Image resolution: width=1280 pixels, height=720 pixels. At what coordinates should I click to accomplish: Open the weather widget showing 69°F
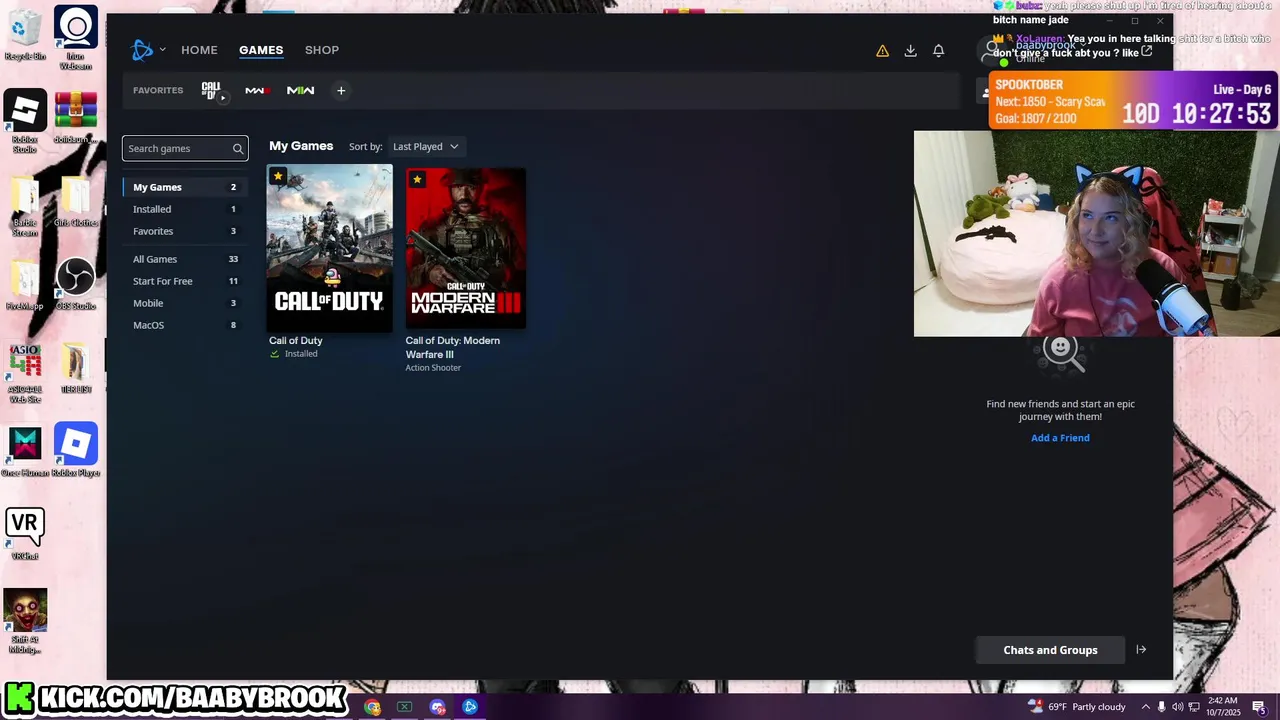pyautogui.click(x=1076, y=707)
